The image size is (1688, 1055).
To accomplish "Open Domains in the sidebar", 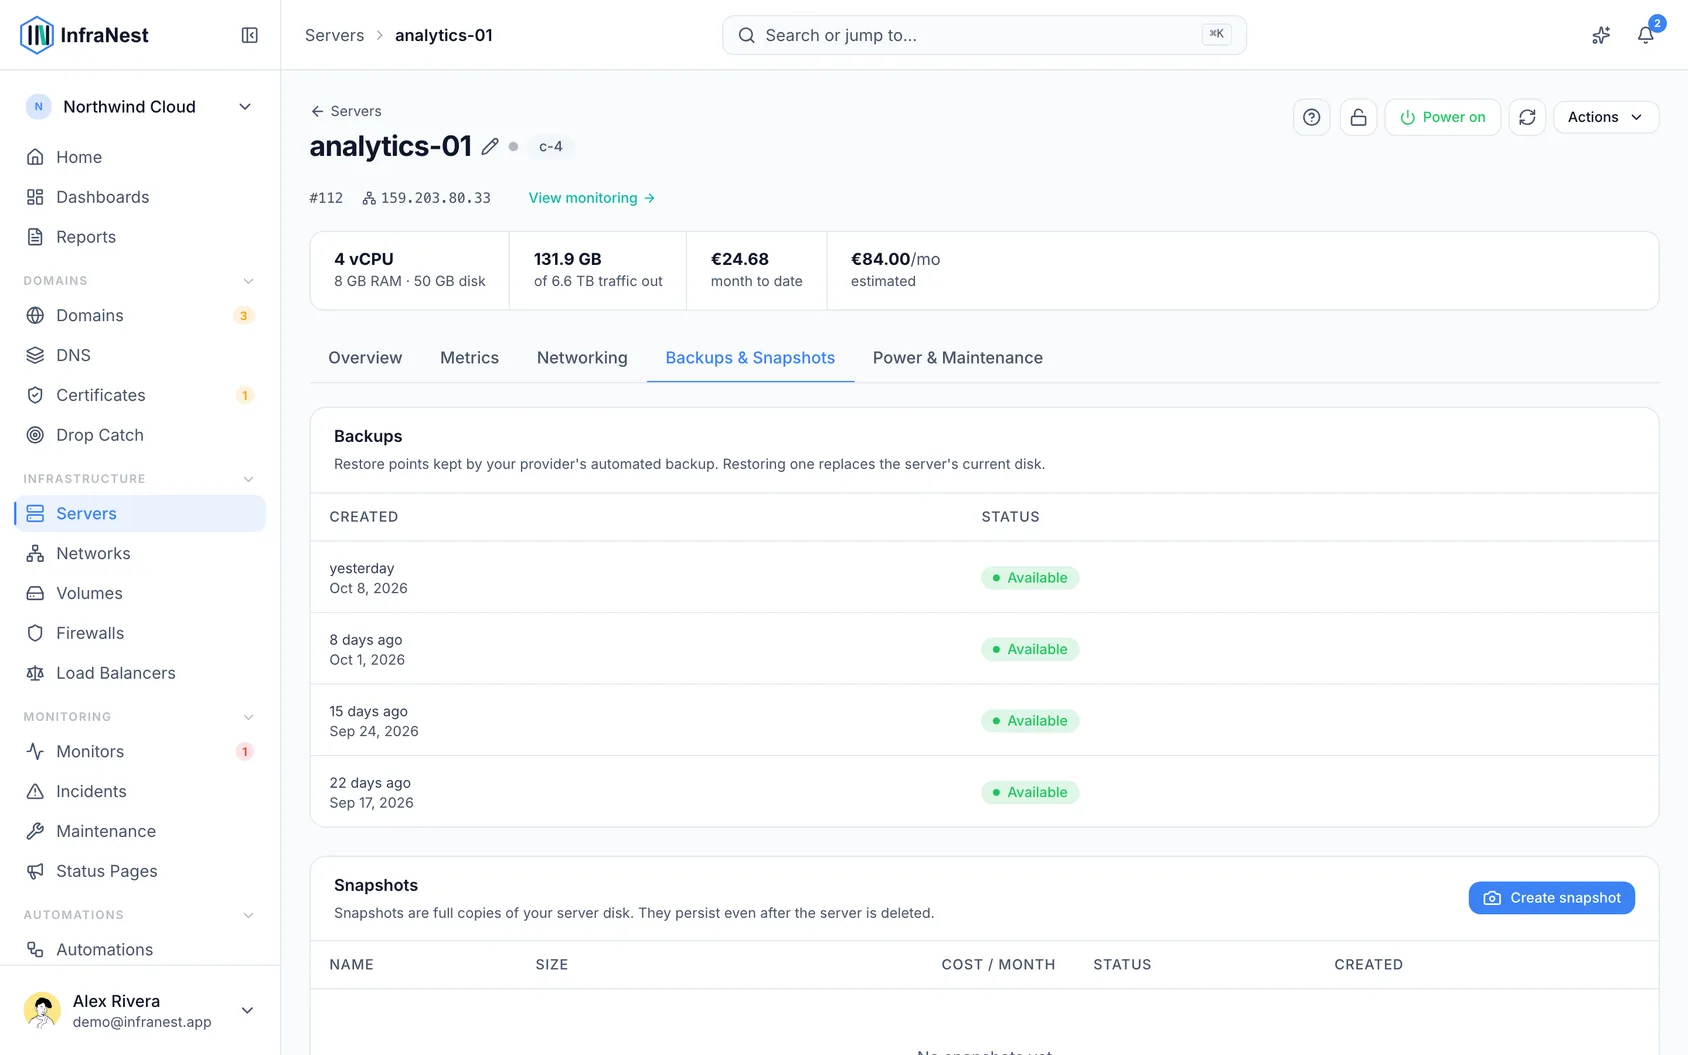I will point(140,315).
